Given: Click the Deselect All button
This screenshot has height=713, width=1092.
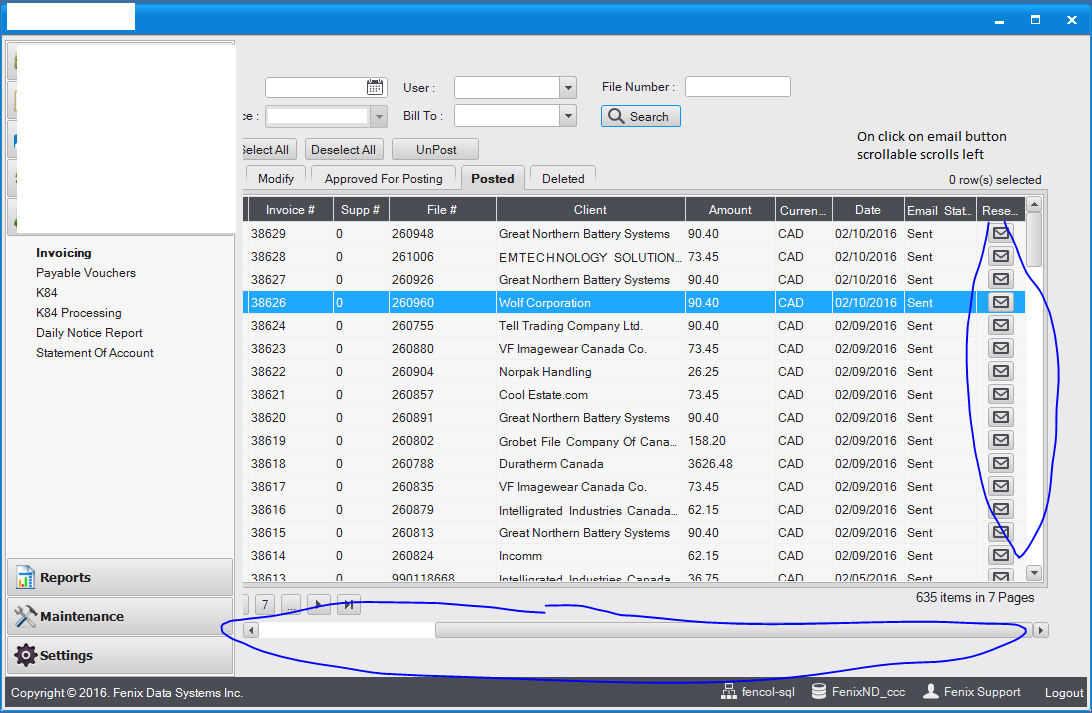Looking at the screenshot, I should 343,149.
